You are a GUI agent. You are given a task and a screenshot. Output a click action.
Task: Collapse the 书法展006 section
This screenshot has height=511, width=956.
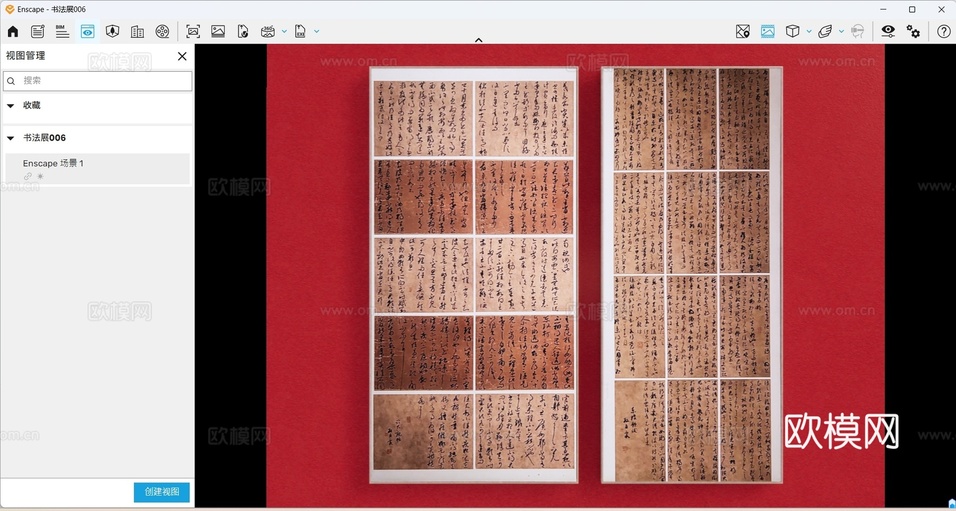(10, 138)
